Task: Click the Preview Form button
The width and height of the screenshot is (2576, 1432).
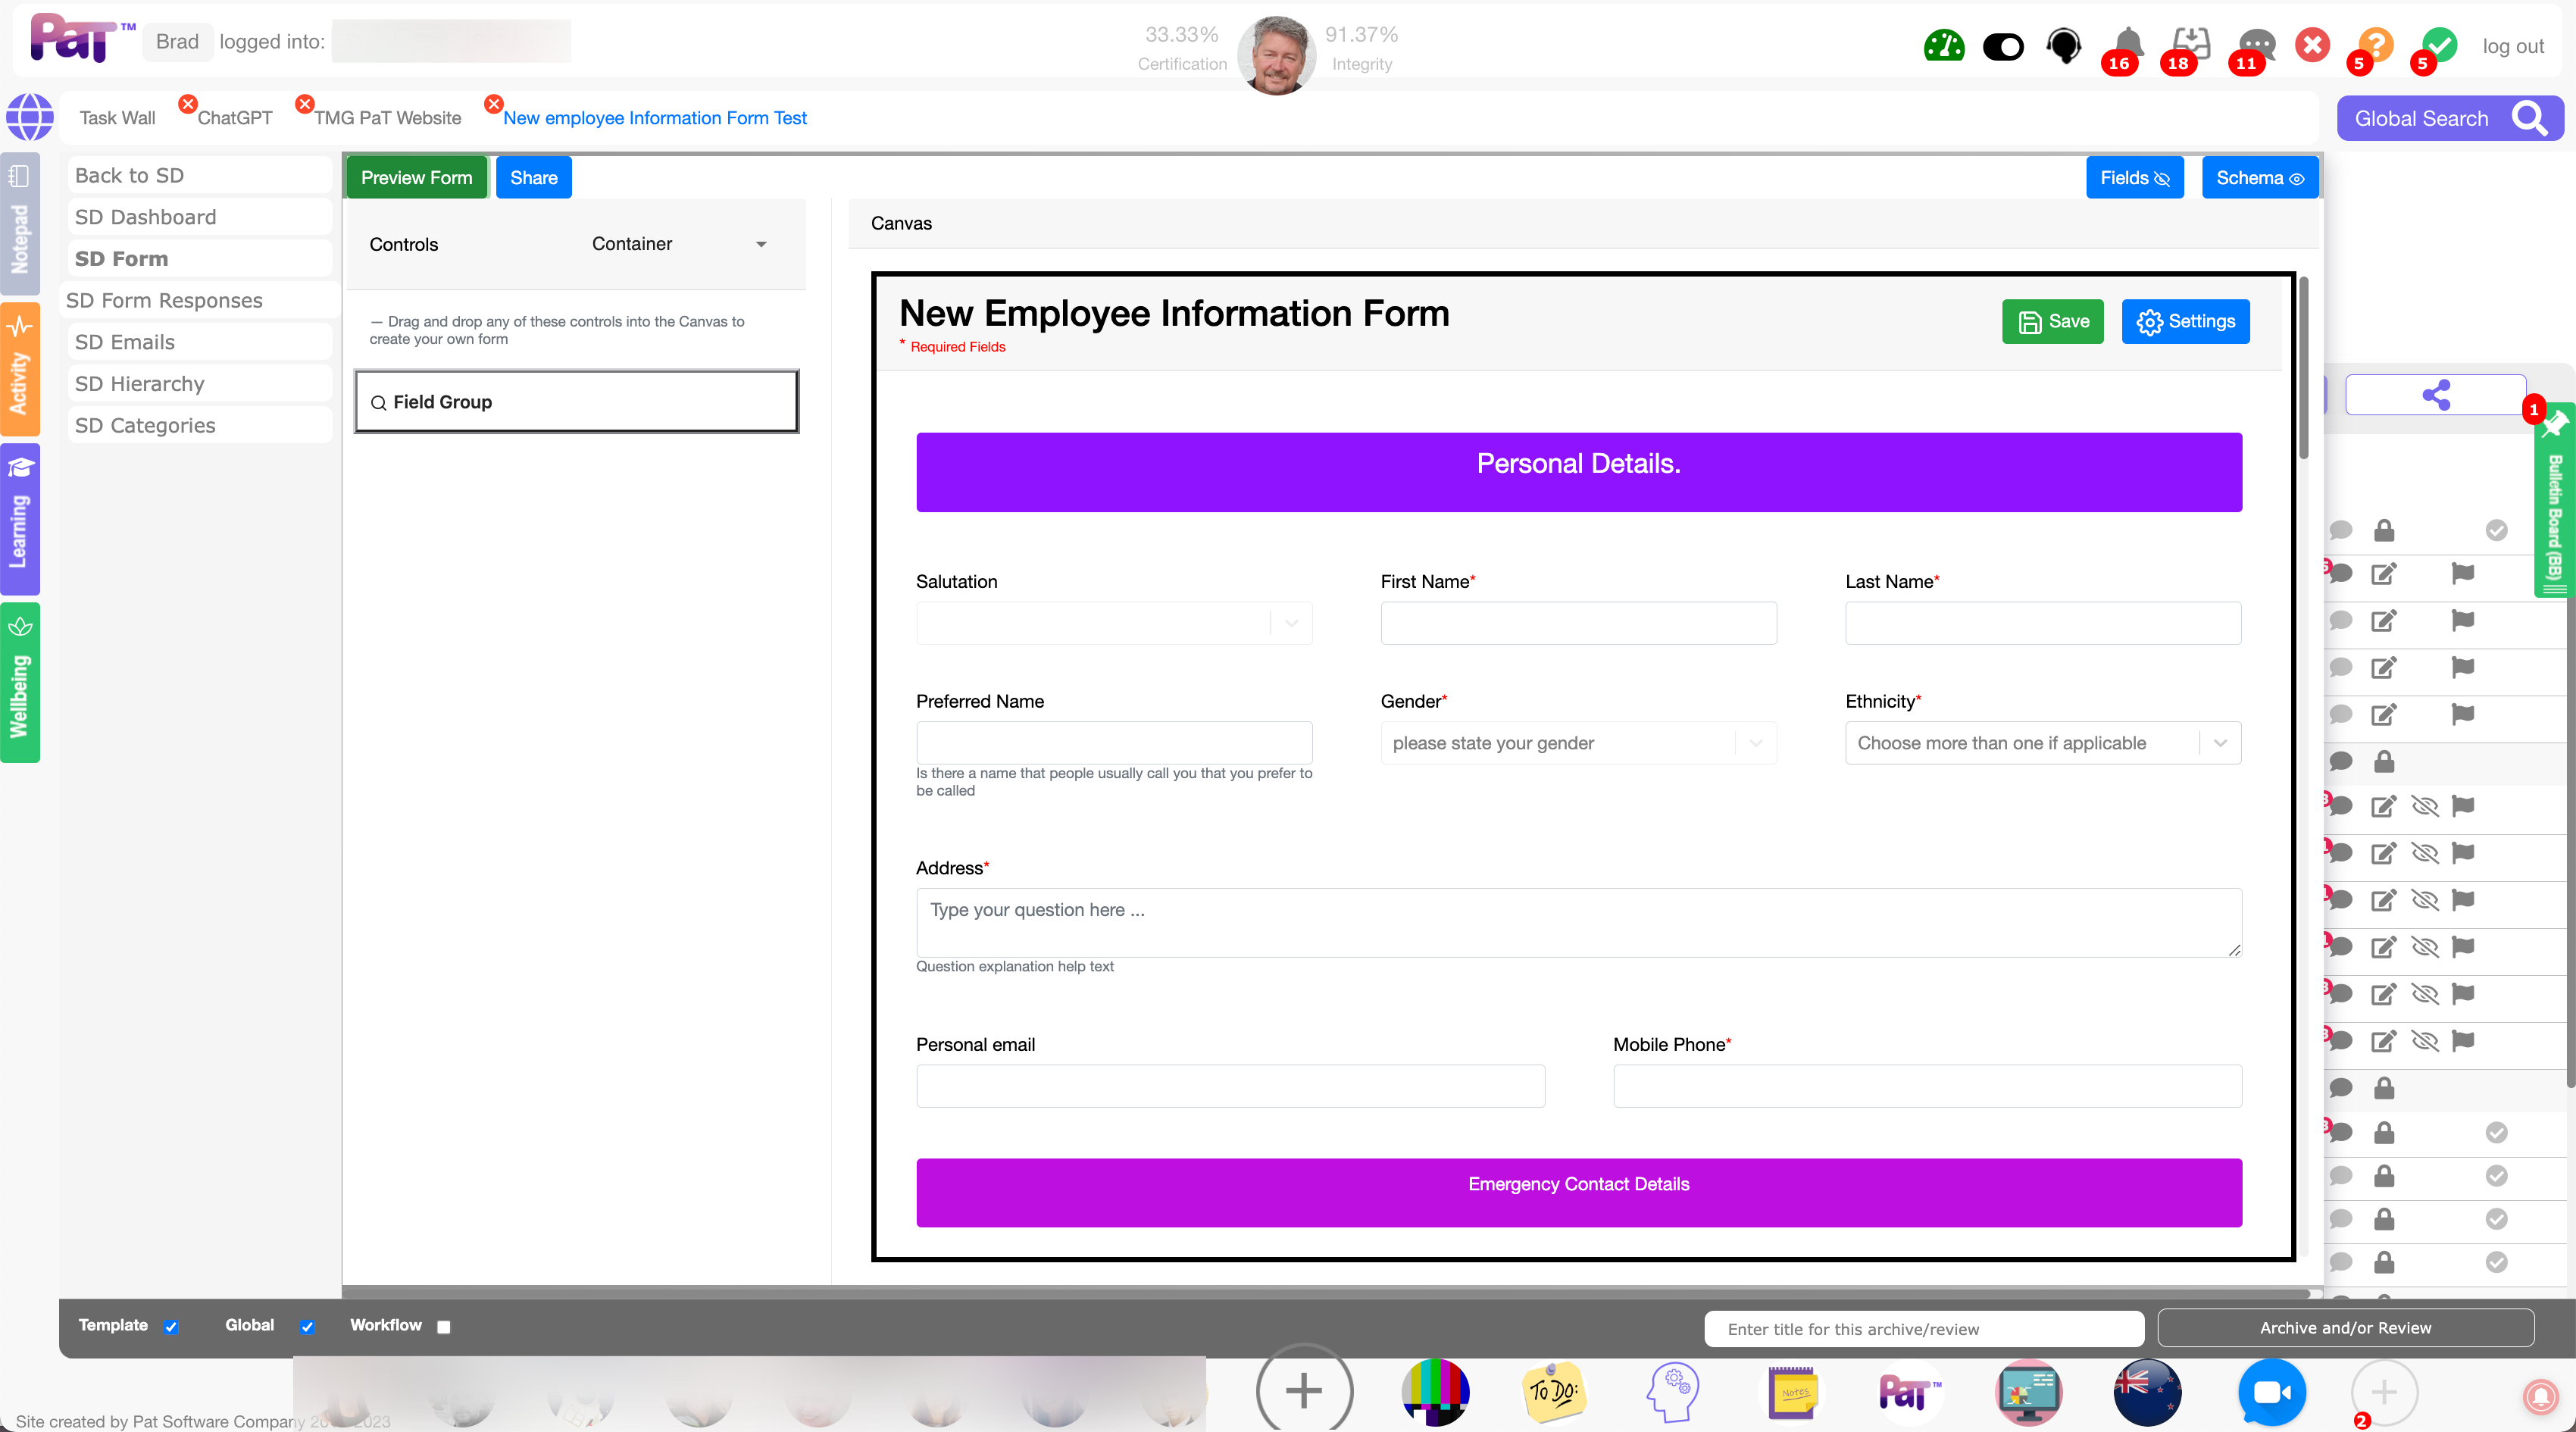Action: [416, 178]
